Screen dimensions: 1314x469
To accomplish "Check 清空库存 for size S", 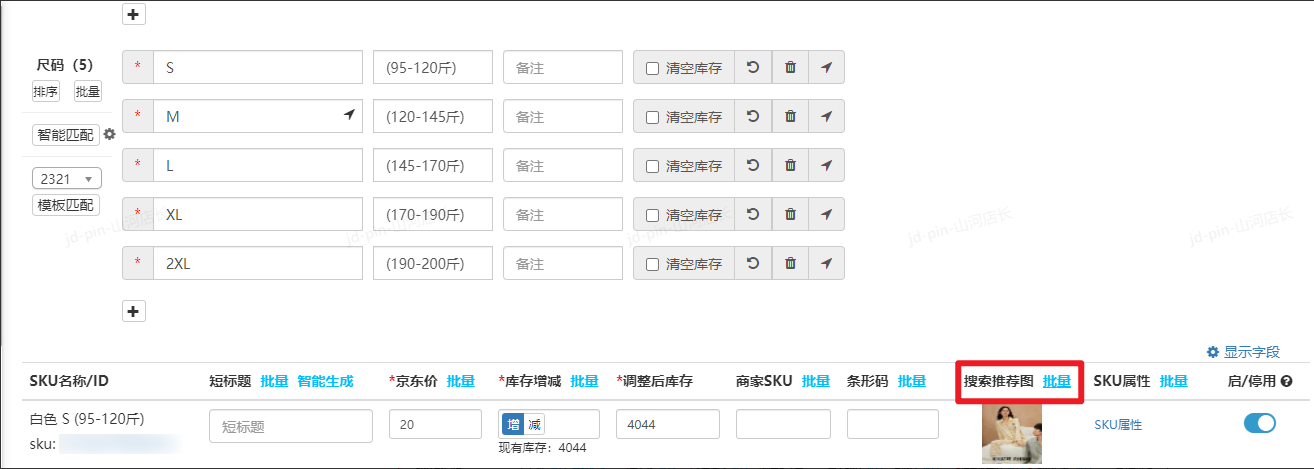I will point(653,69).
